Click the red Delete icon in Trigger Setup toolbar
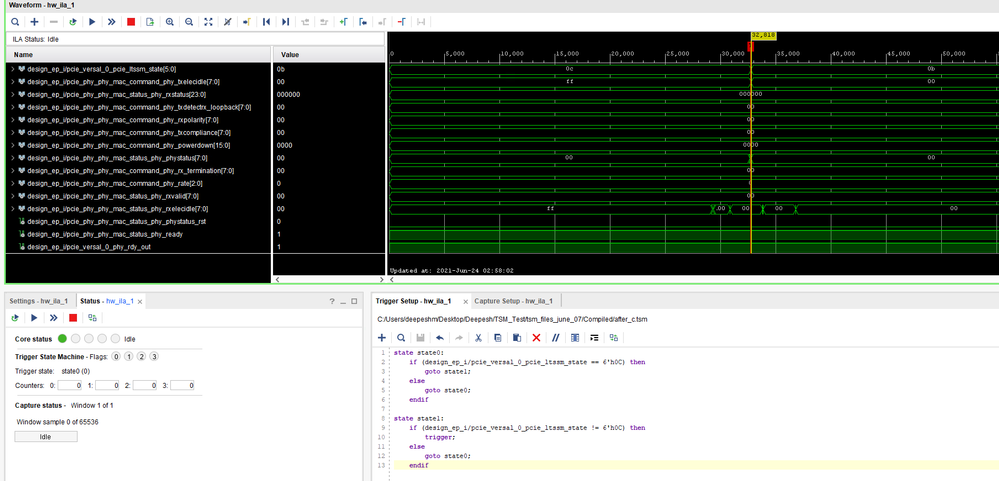Image resolution: width=999 pixels, height=481 pixels. (536, 338)
